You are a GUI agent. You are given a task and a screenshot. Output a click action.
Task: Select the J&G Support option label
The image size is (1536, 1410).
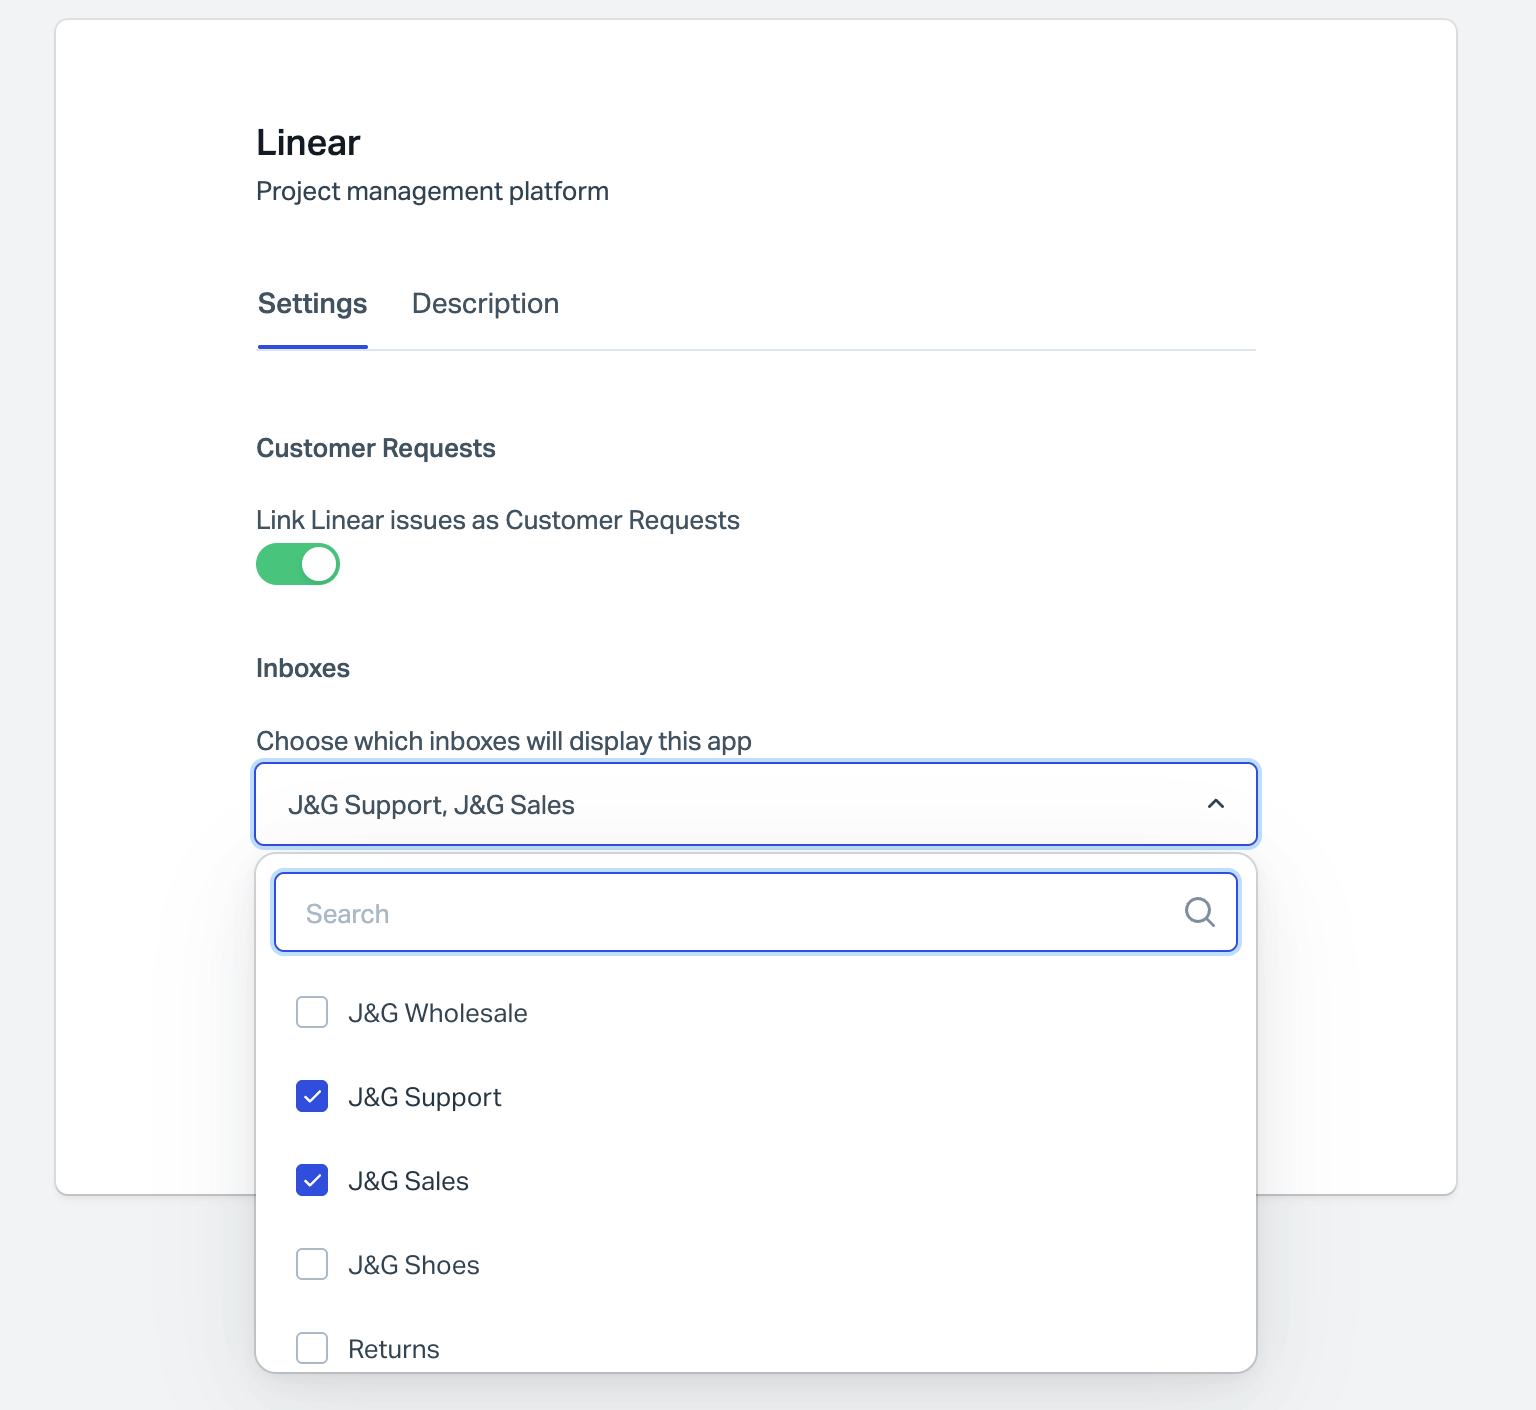[x=424, y=1097]
